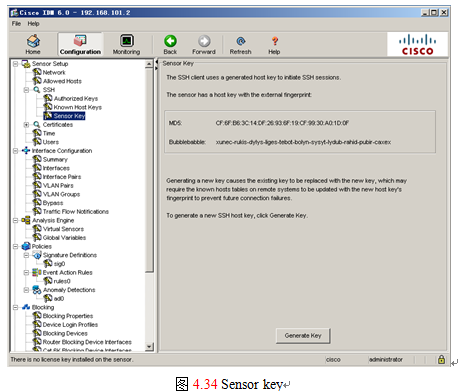The image size is (473, 391).
Task: Open Interface Pairs in the tree
Action: (62, 177)
